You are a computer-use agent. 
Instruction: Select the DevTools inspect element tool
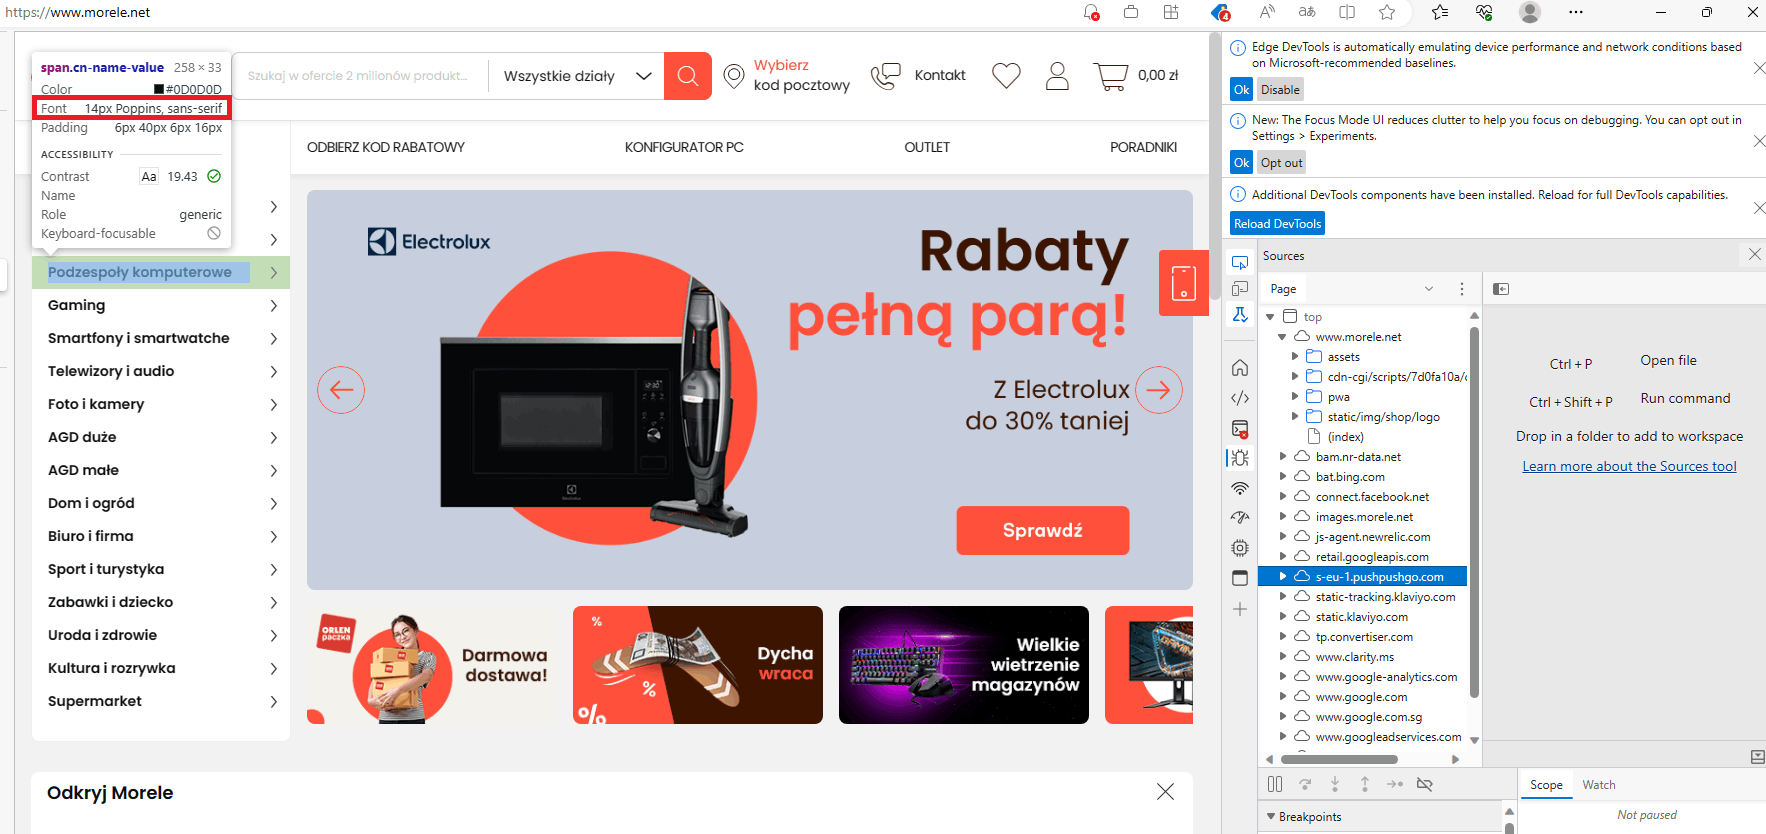pos(1240,263)
